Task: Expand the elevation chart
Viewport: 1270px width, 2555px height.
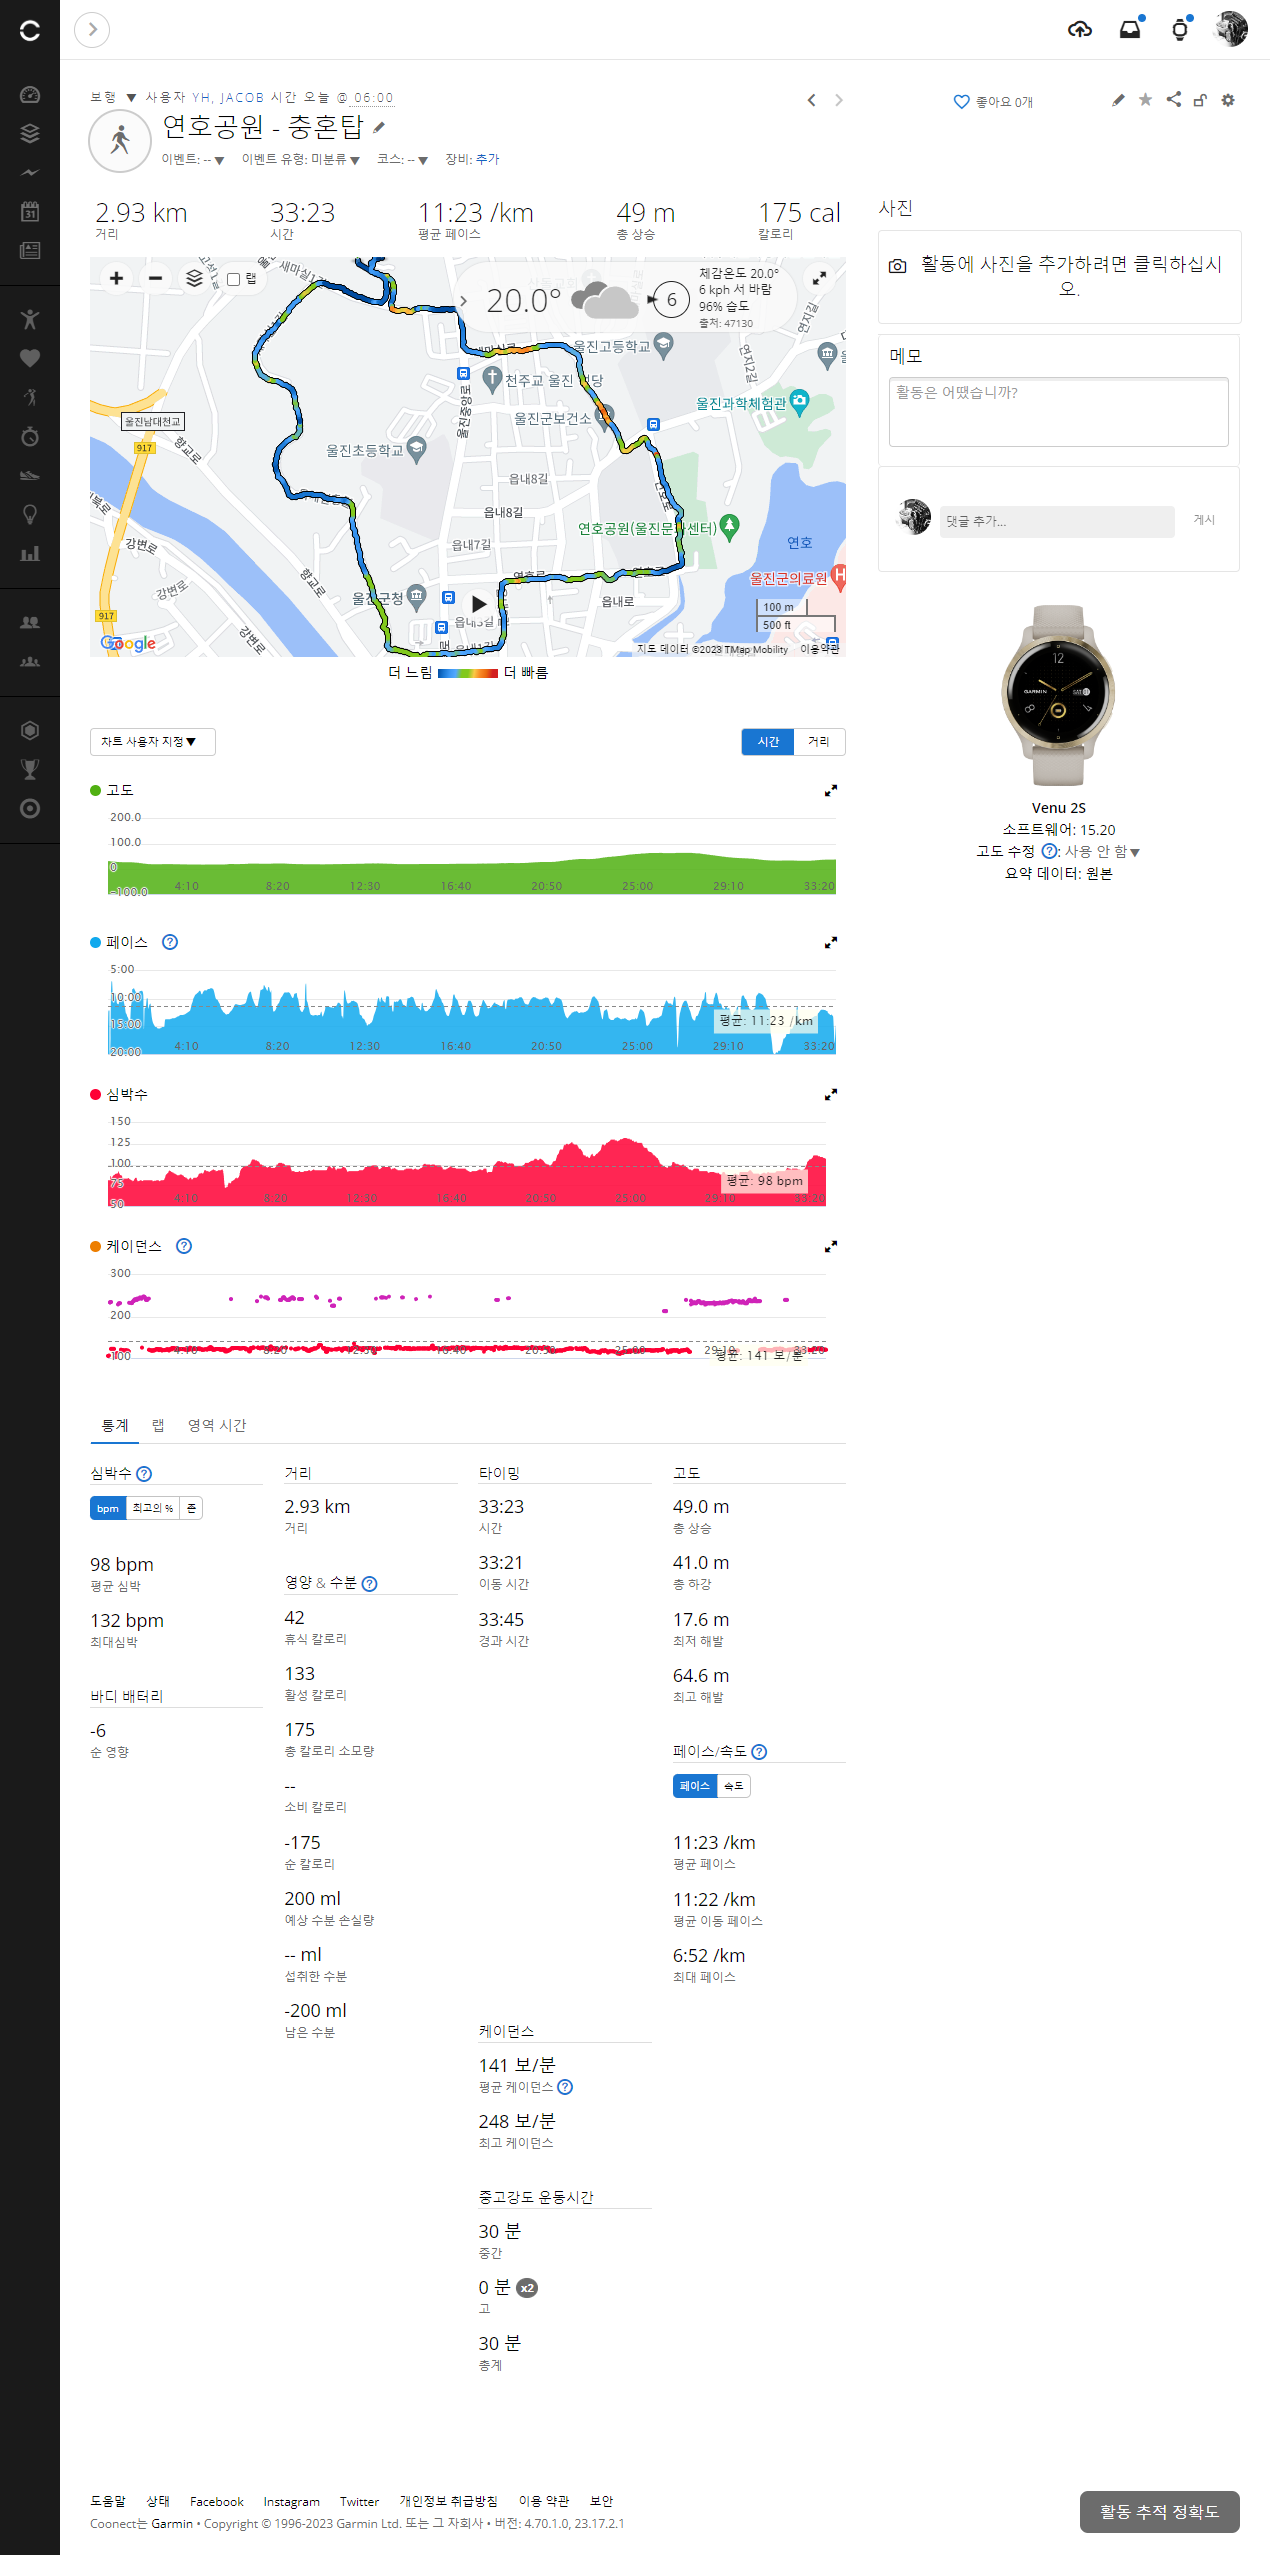Action: pos(831,791)
